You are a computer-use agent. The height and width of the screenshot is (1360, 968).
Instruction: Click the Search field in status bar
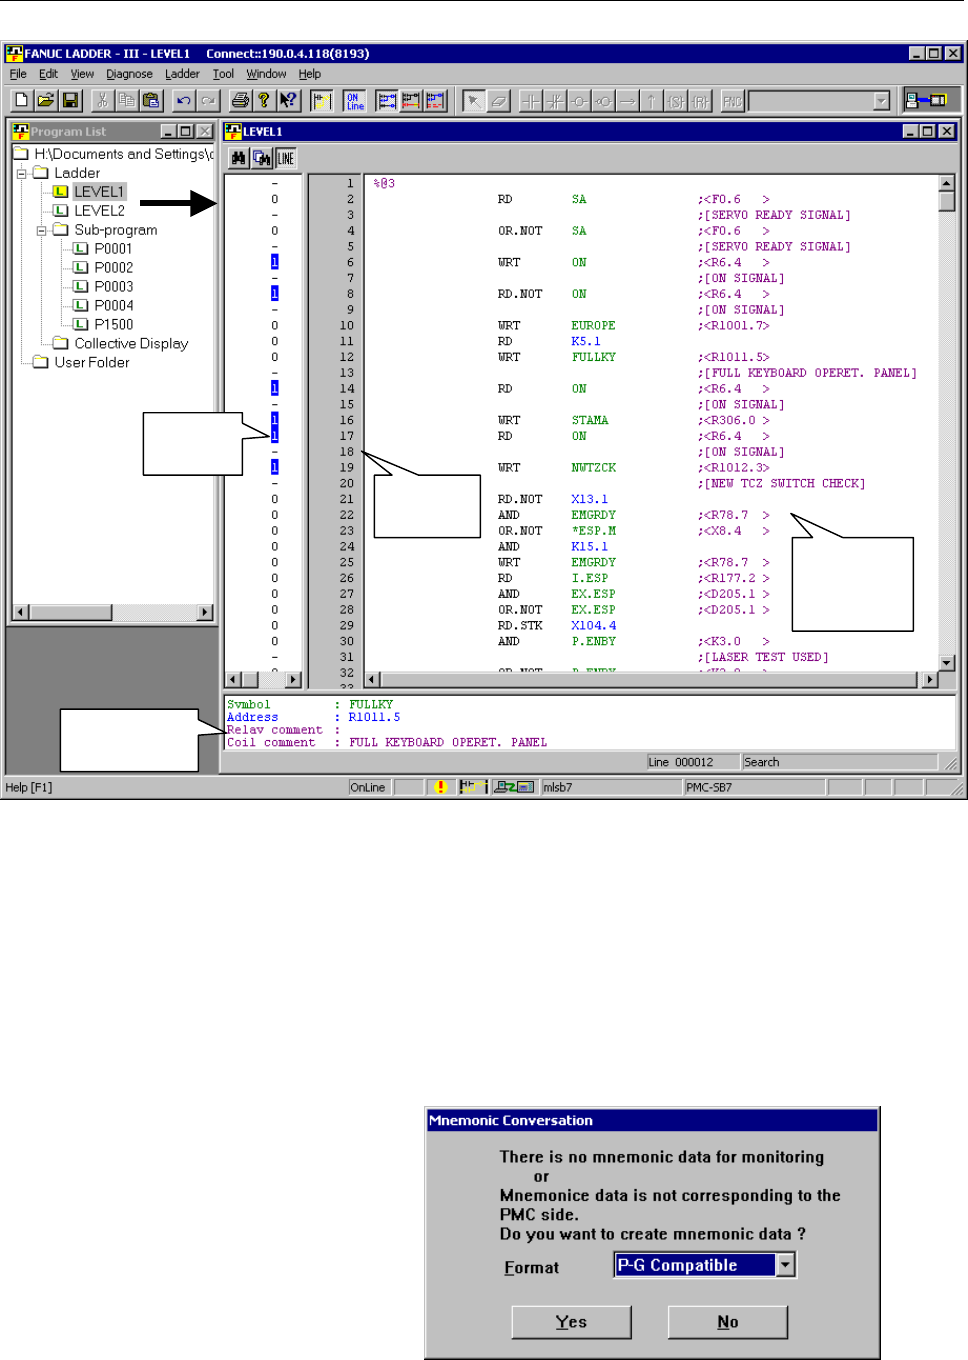(x=839, y=762)
